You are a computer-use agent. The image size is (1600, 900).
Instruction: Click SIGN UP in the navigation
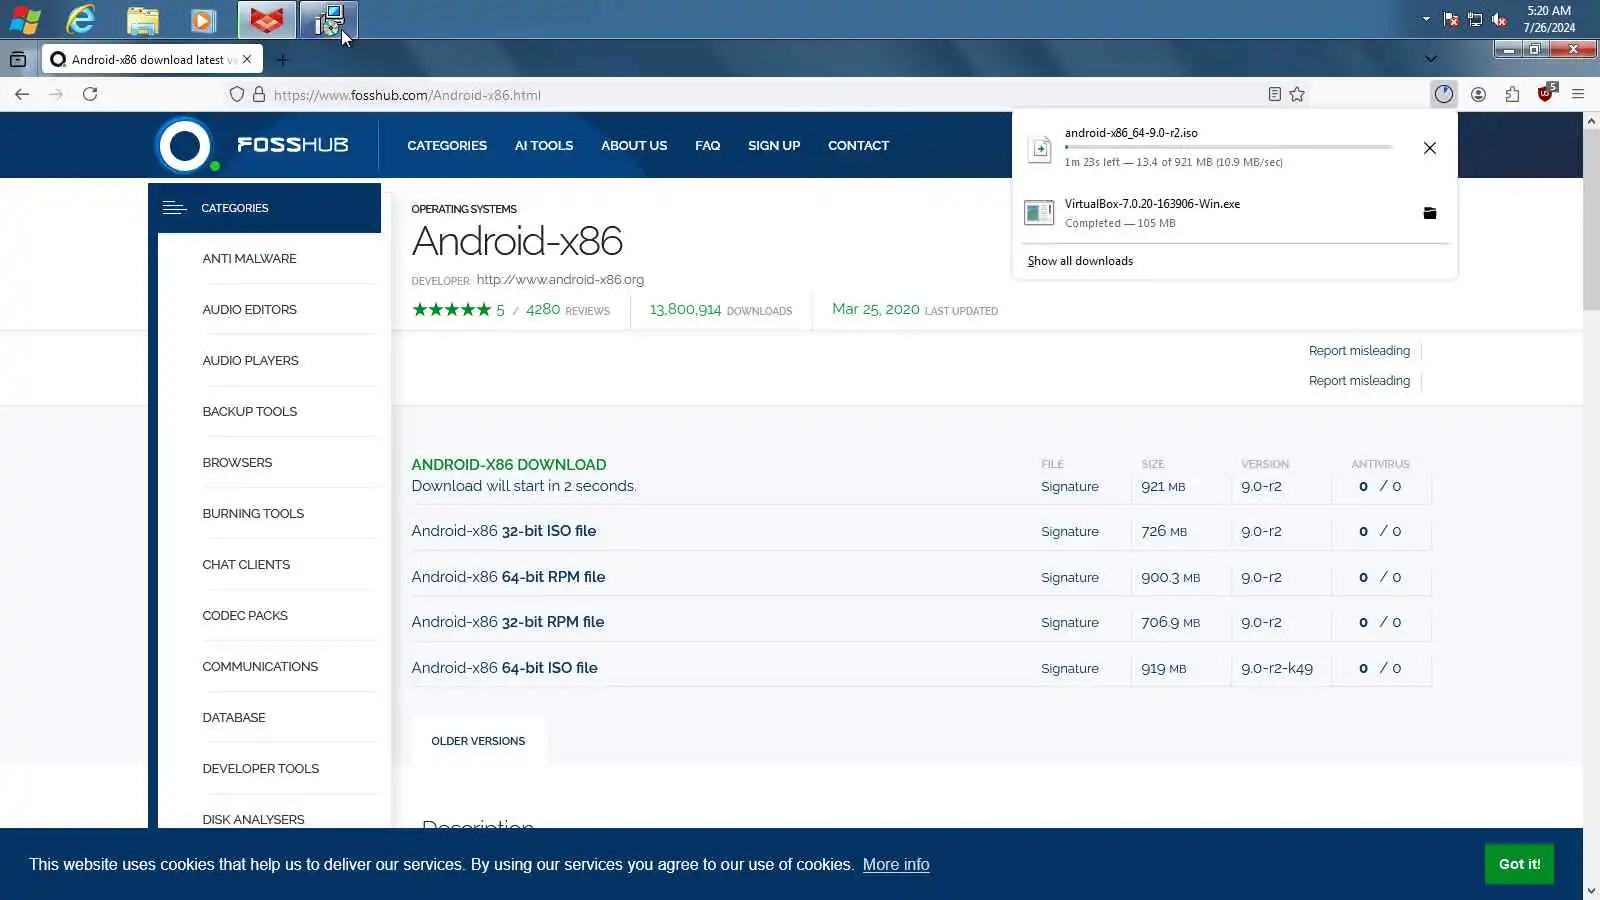coord(774,145)
